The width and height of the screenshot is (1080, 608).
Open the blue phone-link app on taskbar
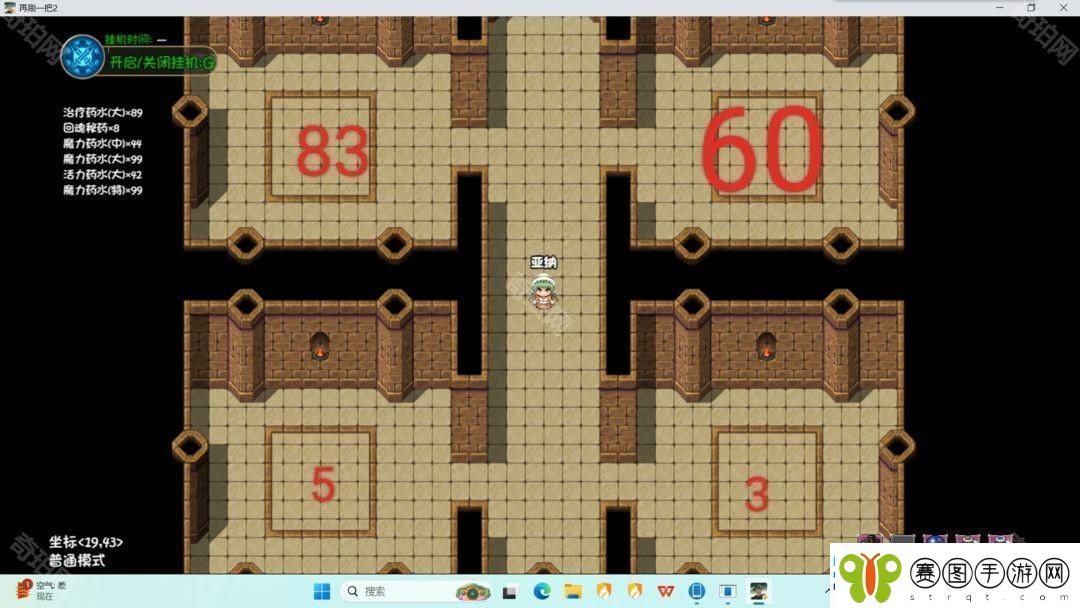[697, 591]
